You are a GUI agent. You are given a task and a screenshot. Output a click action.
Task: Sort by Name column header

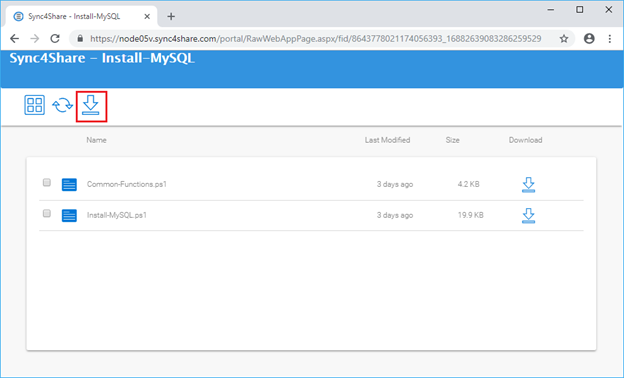tap(96, 140)
